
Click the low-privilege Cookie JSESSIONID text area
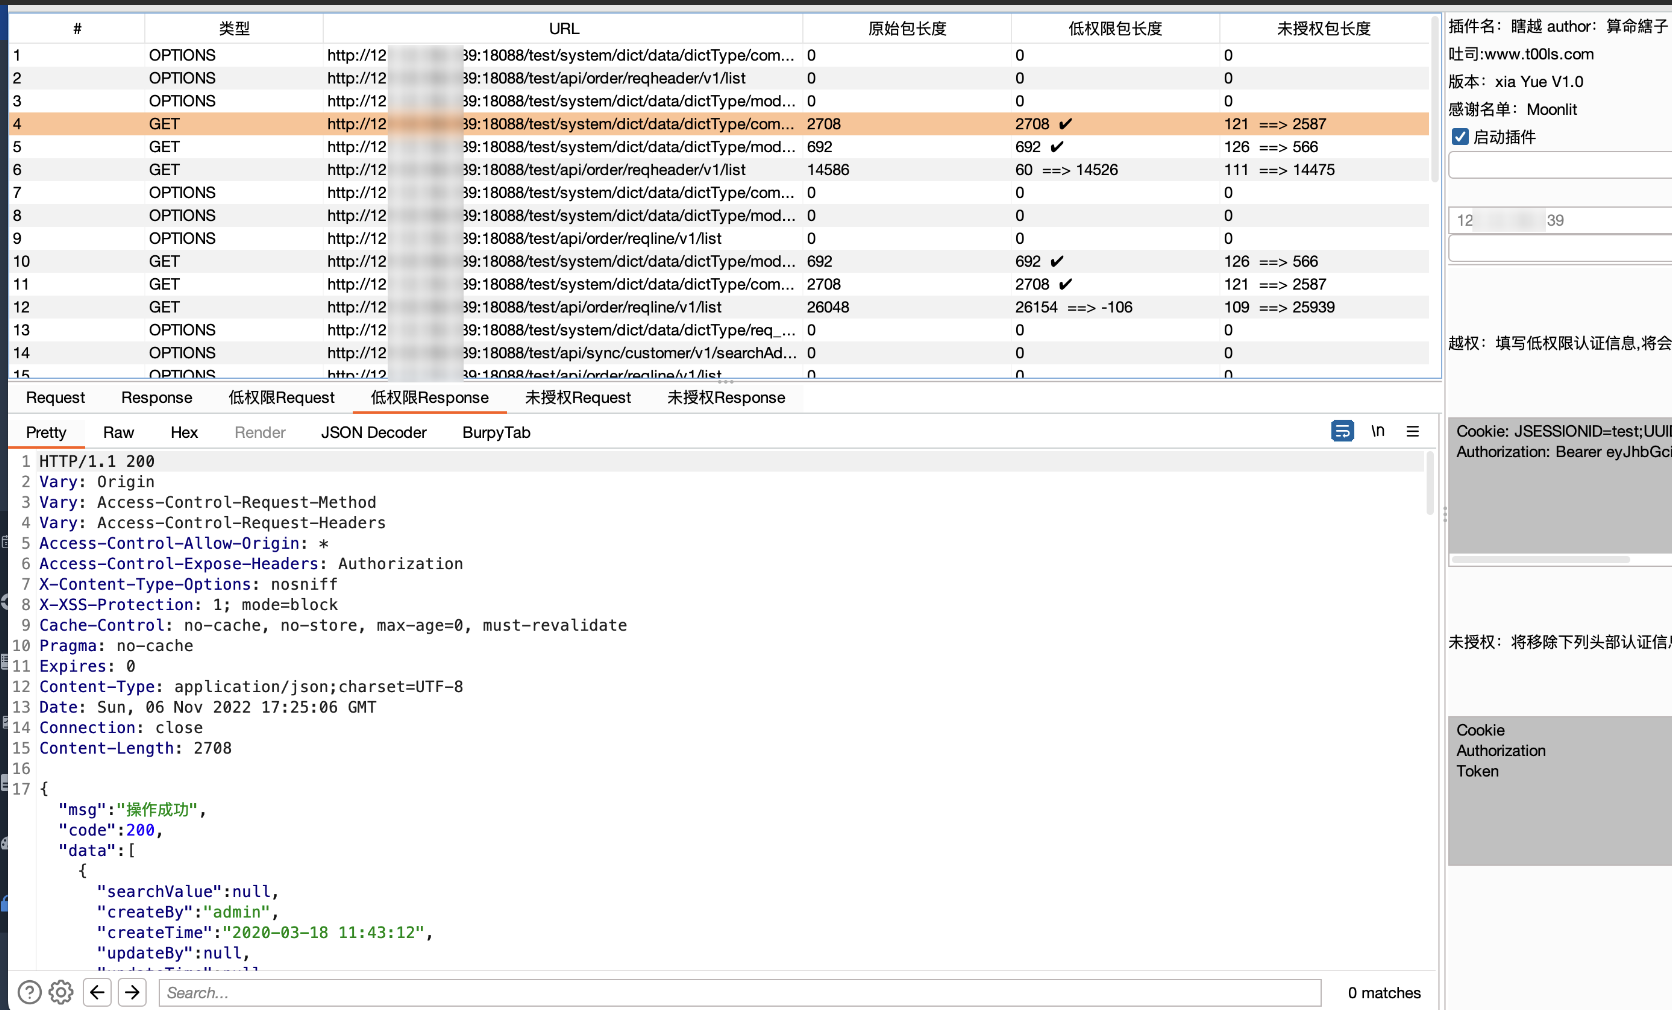pyautogui.click(x=1560, y=485)
